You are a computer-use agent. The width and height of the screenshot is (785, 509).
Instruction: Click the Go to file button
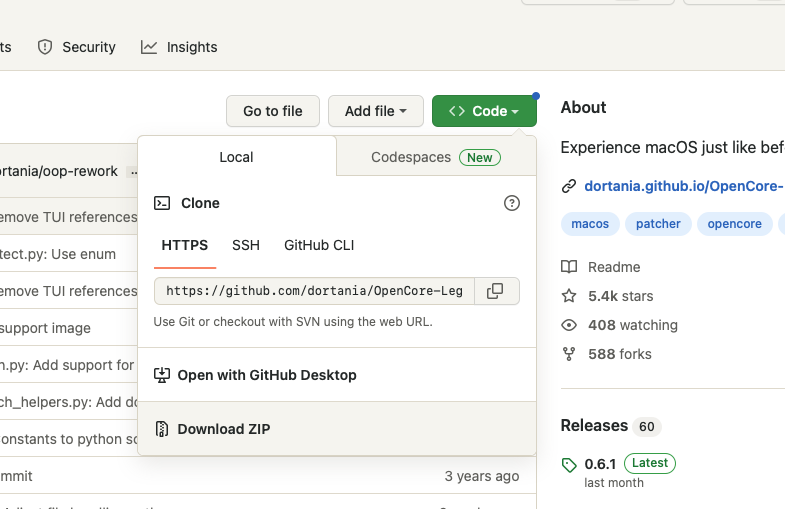tap(273, 111)
